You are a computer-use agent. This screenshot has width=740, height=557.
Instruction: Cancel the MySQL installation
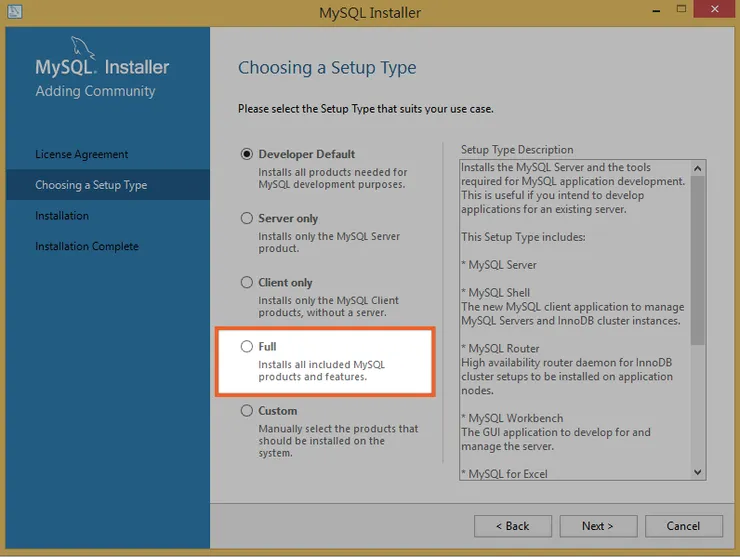pos(683,526)
